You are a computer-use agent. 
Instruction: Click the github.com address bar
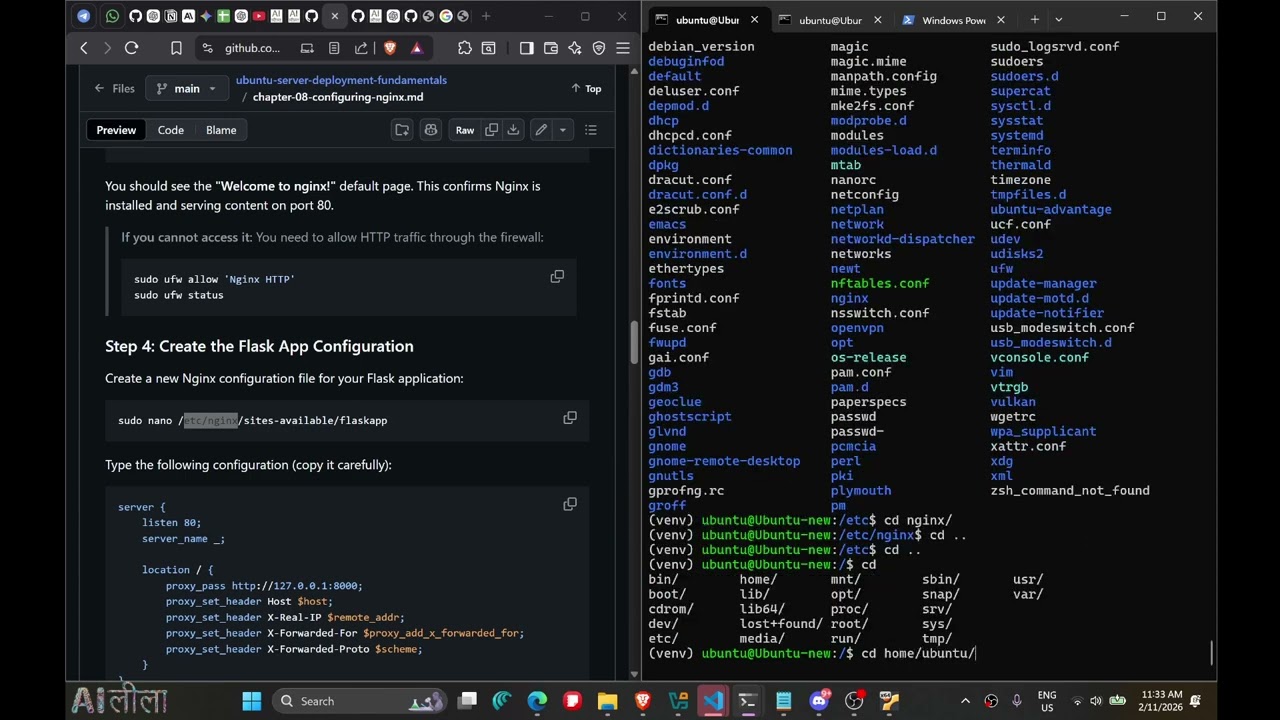pyautogui.click(x=252, y=48)
